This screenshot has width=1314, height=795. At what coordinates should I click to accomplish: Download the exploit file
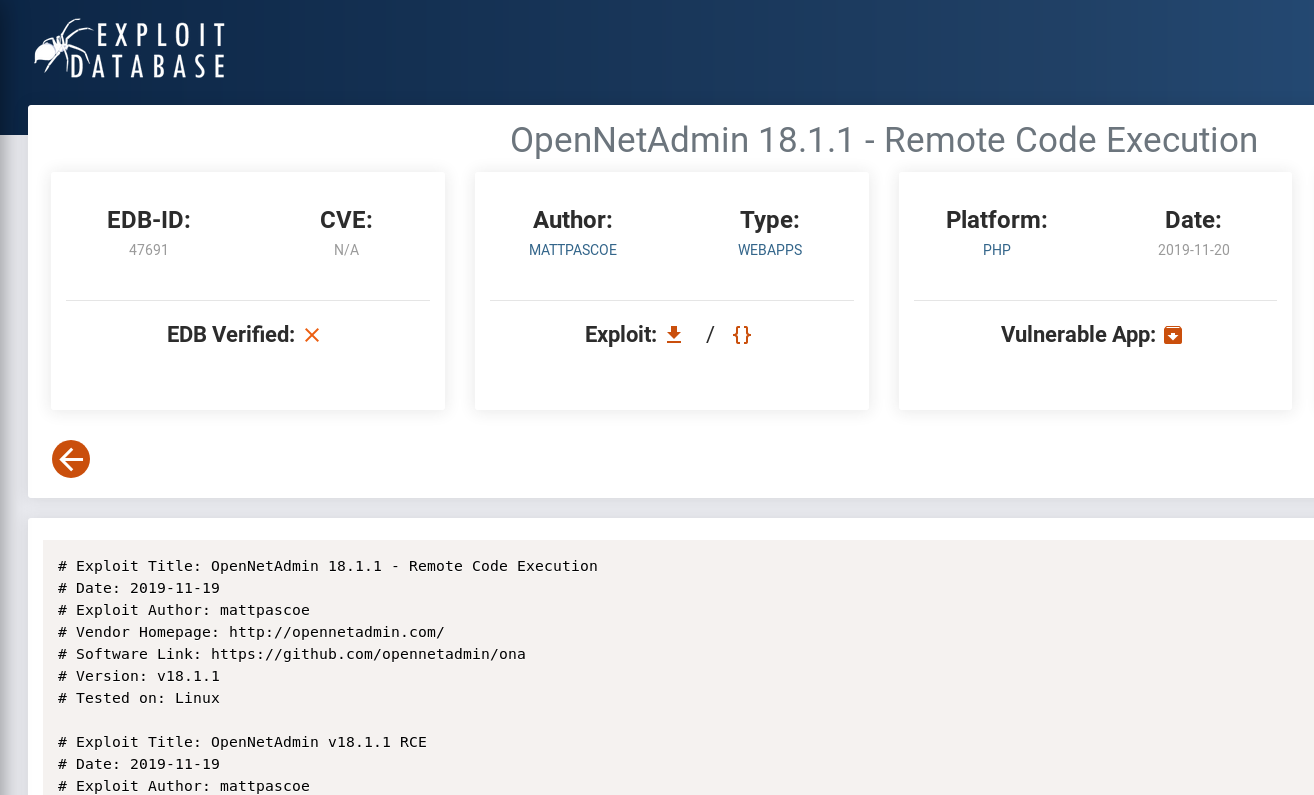tap(674, 334)
